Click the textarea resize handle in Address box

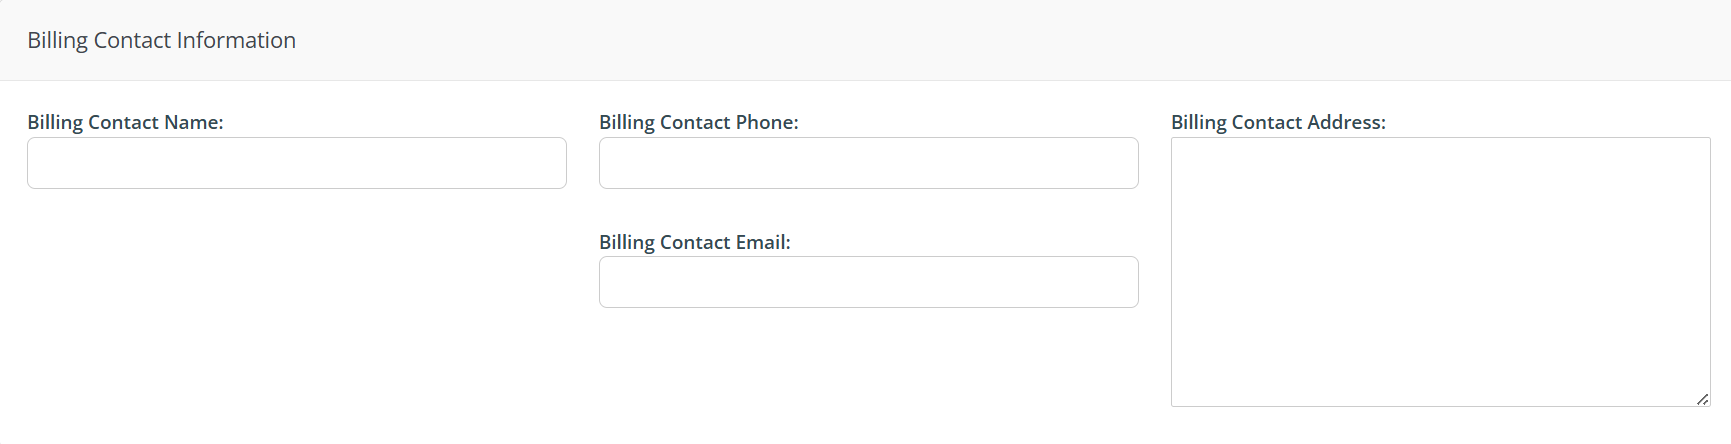(x=1702, y=399)
